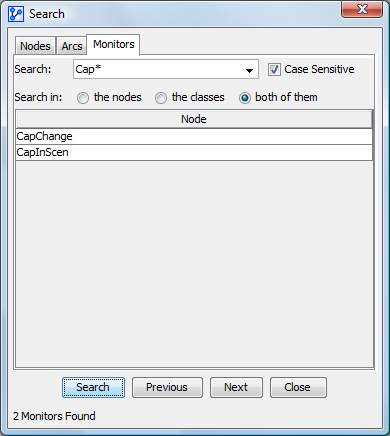390x436 pixels.
Task: Toggle the Case Sensitive checkbox
Action: tap(274, 70)
